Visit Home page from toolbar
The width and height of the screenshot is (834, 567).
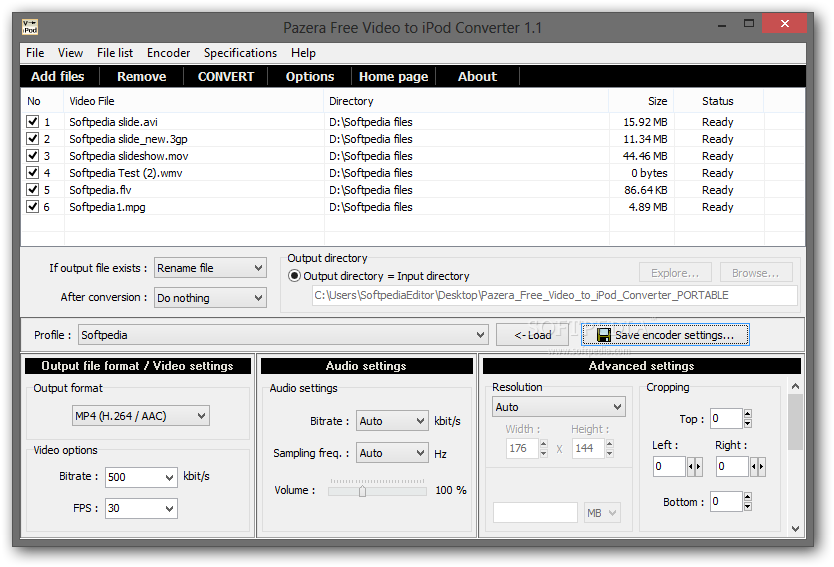coord(394,77)
